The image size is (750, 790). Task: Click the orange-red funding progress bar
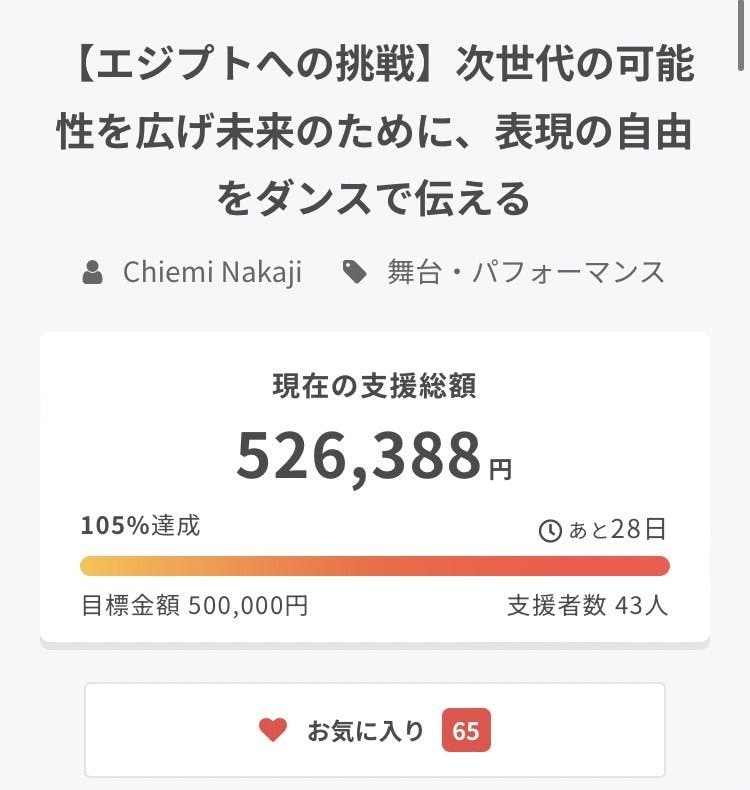[375, 566]
